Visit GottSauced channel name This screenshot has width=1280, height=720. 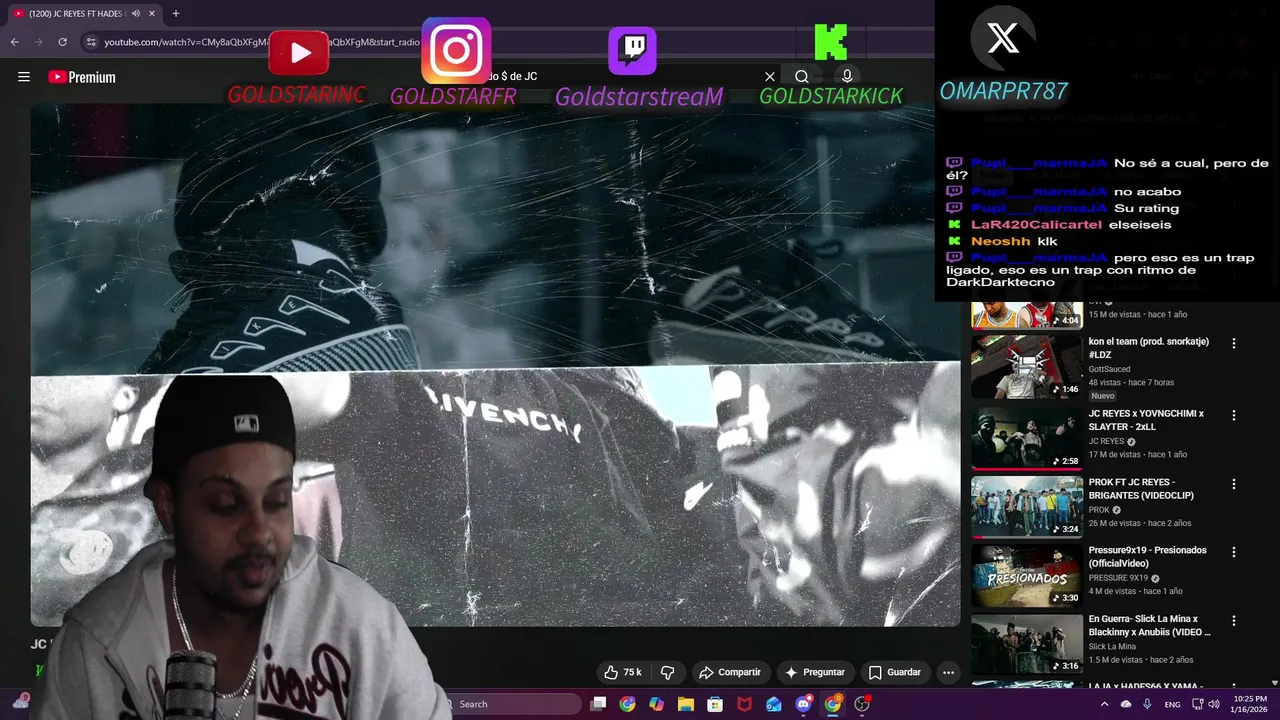click(1110, 369)
